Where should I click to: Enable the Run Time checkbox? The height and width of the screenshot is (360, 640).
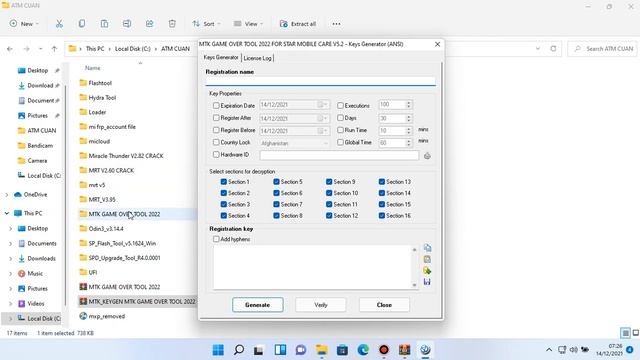pyautogui.click(x=340, y=130)
